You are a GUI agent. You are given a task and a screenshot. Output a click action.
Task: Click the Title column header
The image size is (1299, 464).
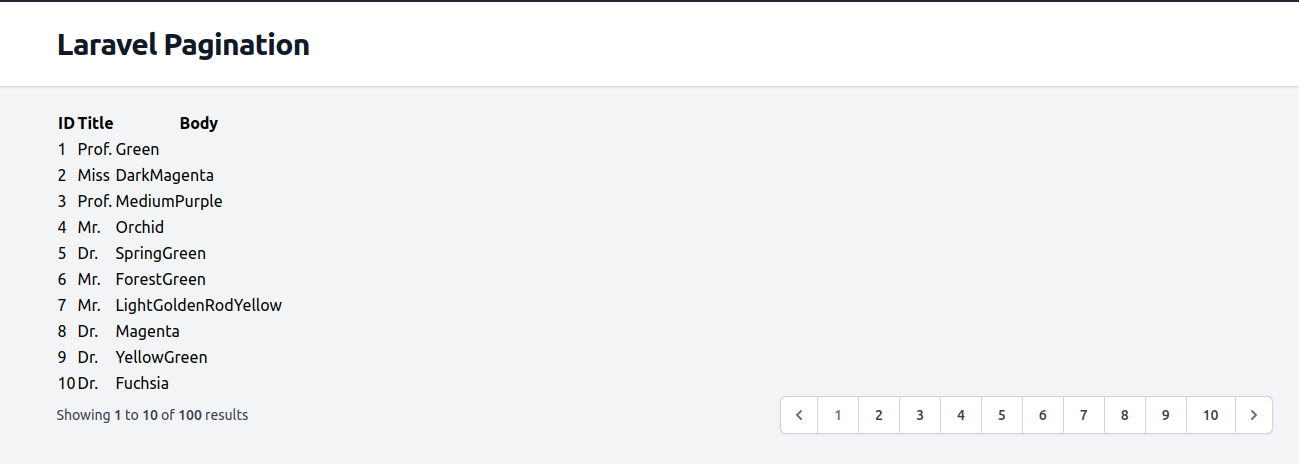coord(96,123)
